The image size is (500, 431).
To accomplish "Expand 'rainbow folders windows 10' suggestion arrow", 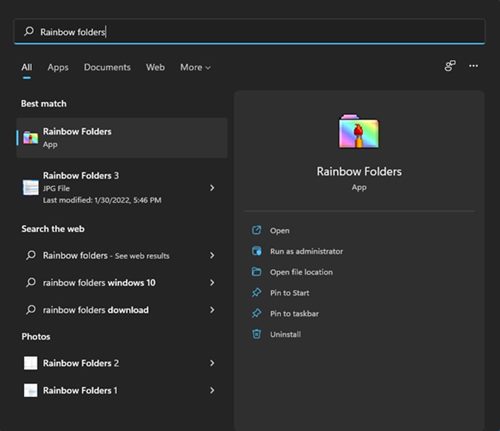I will [x=212, y=283].
